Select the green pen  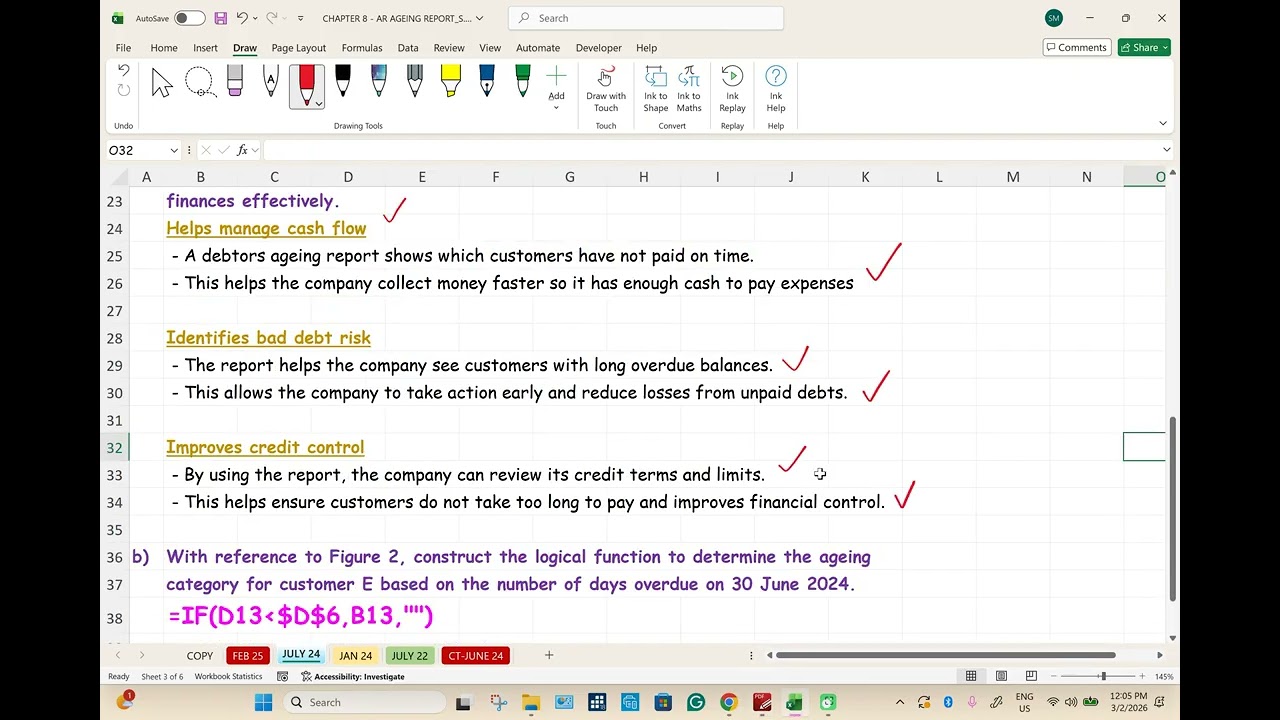point(522,82)
